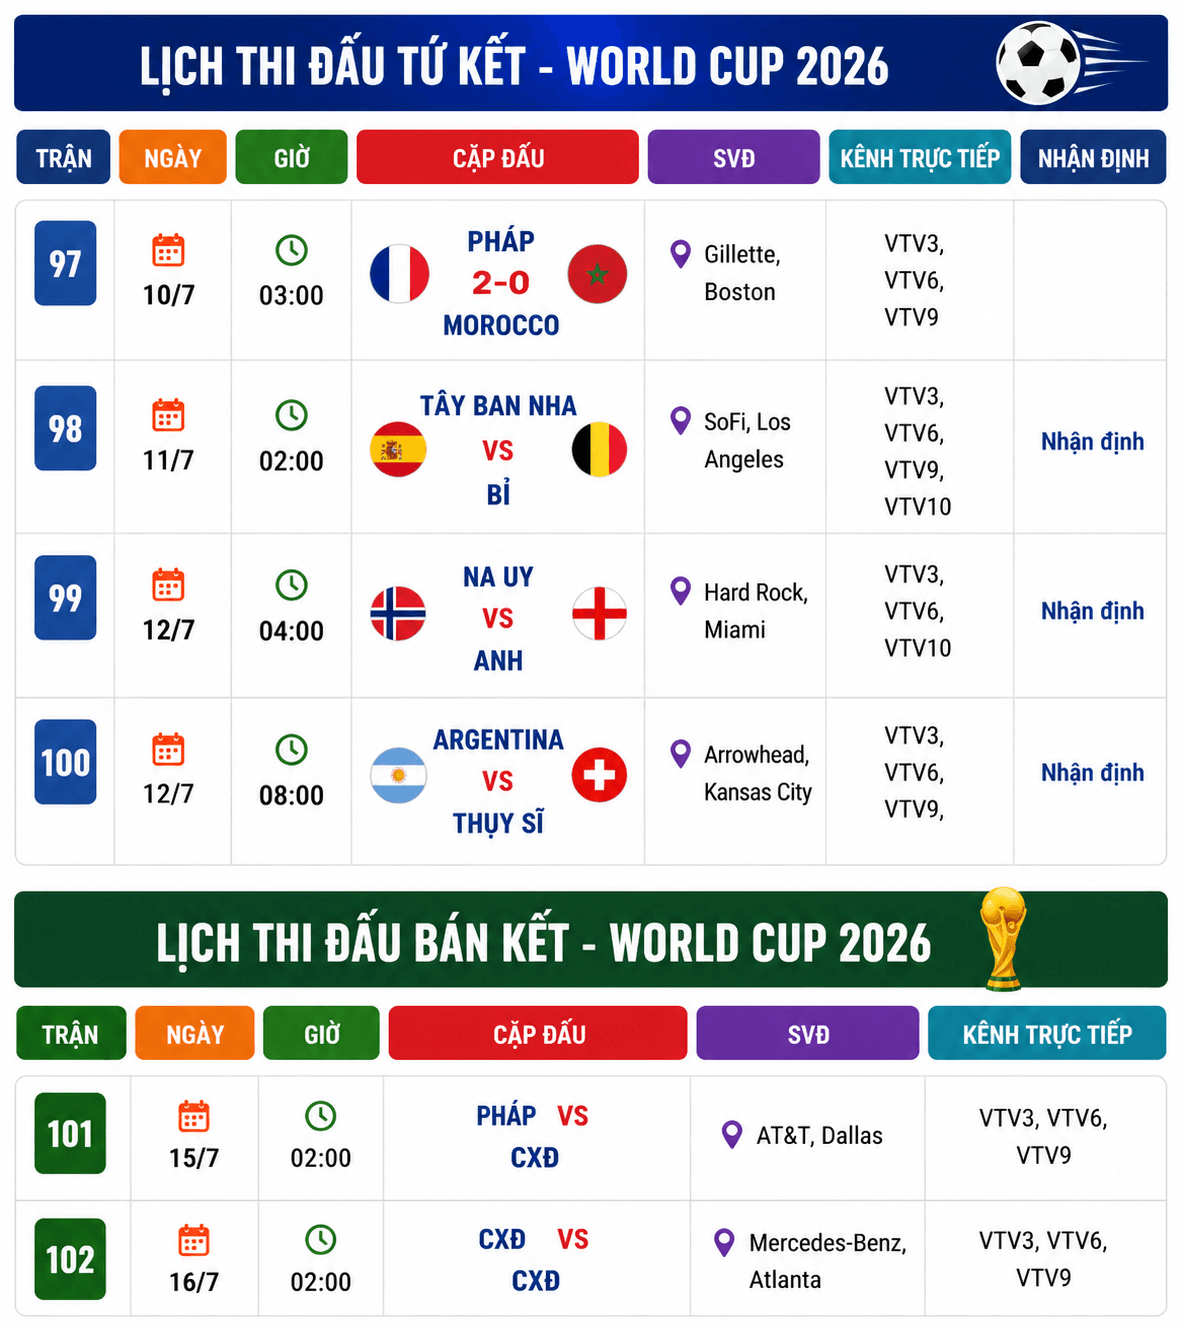Click location pin beside Gillette, Boston
The height and width of the screenshot is (1329, 1183).
pos(680,254)
